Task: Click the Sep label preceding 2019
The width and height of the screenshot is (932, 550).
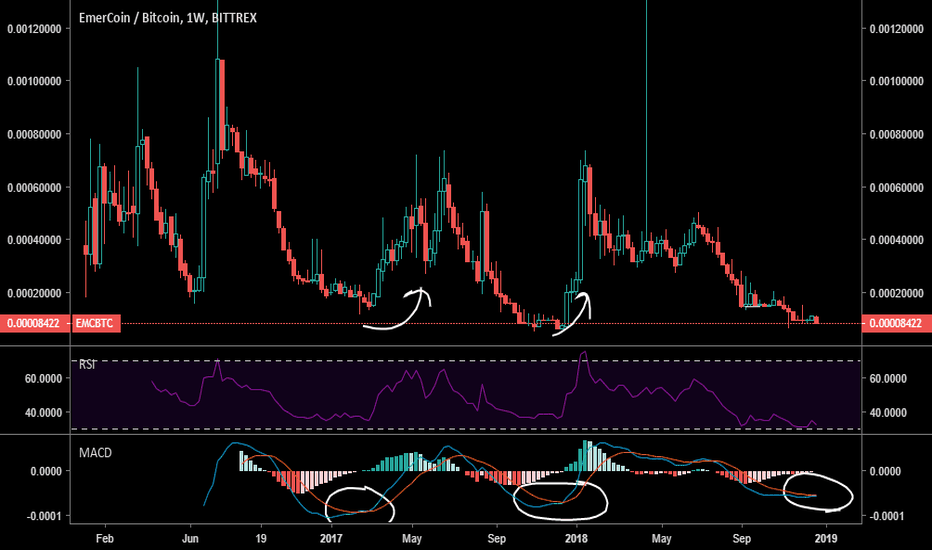Action: [741, 539]
